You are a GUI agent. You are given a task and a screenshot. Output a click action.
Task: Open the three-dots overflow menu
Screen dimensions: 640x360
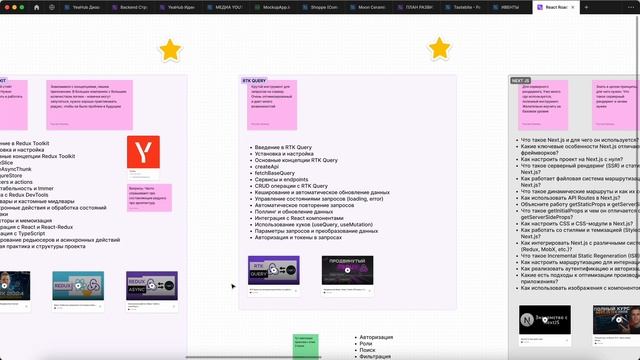pos(631,7)
